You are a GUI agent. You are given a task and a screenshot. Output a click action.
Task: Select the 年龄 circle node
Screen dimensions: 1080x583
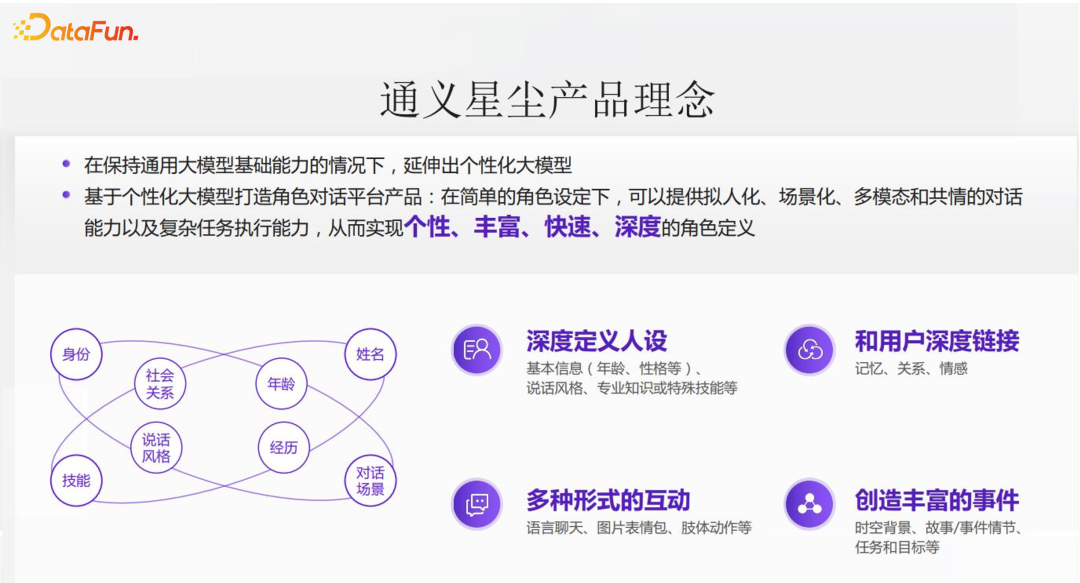point(282,384)
